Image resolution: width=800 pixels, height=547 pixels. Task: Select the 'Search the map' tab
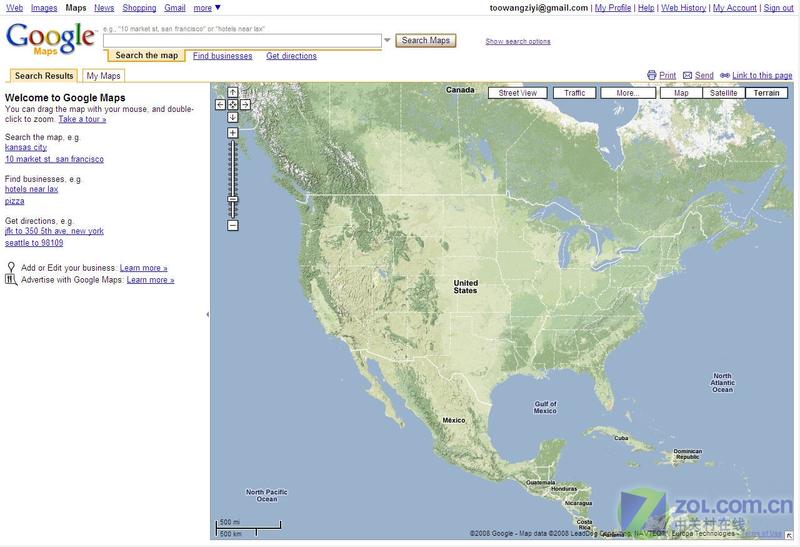[x=146, y=55]
